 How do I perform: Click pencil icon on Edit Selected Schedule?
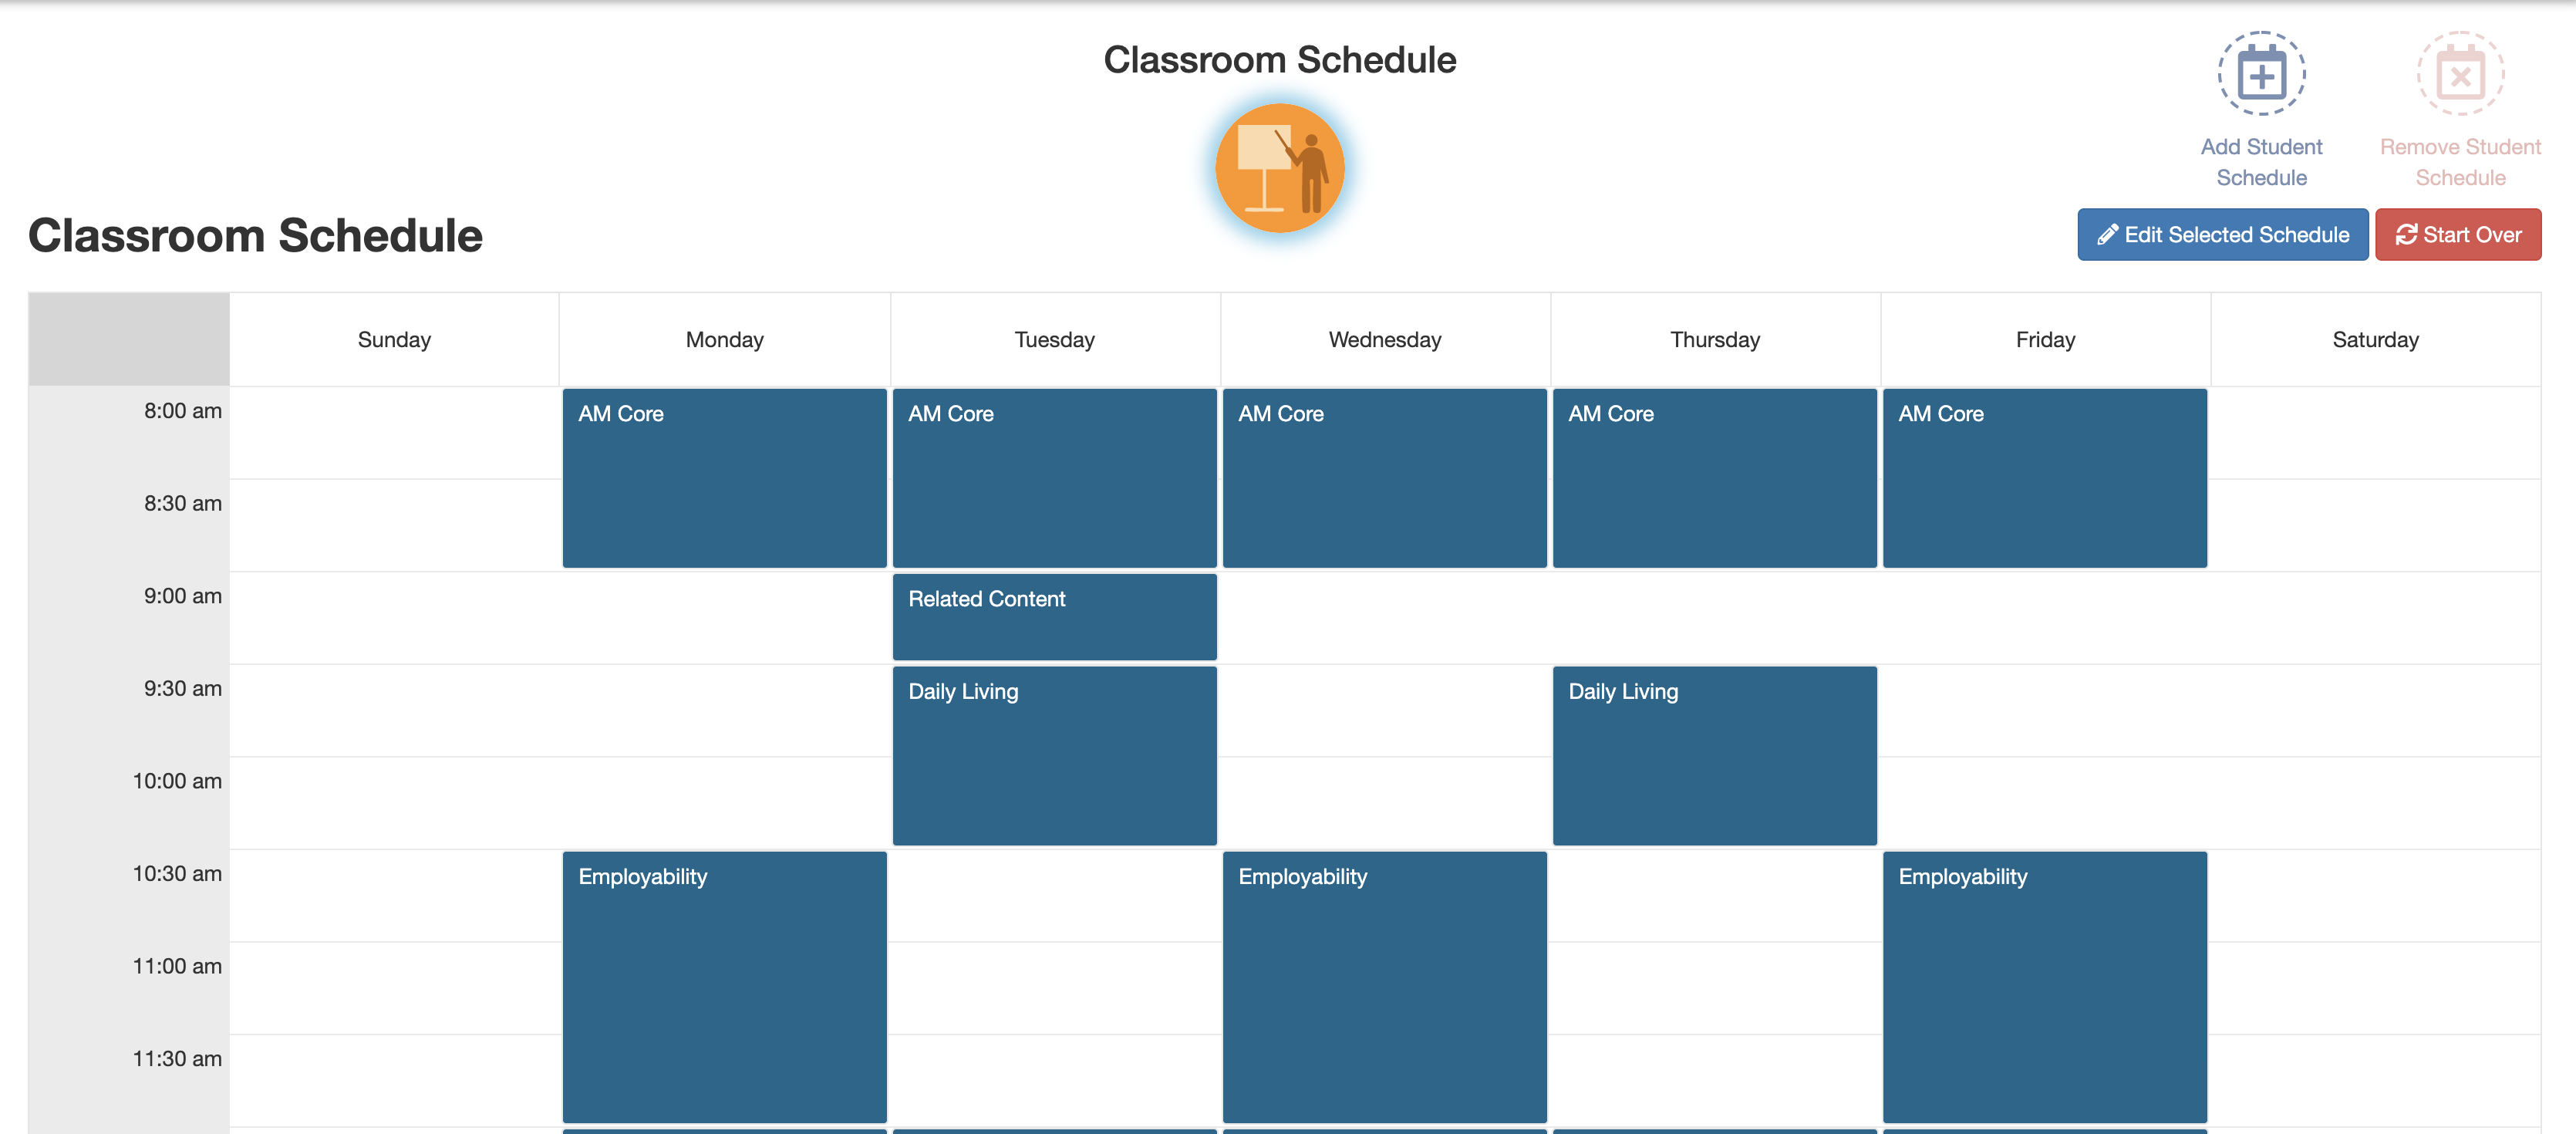[x=2107, y=235]
